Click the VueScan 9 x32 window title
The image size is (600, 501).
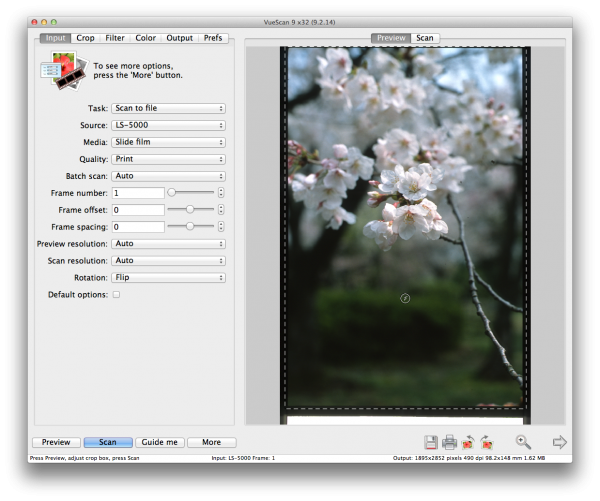pyautogui.click(x=299, y=22)
